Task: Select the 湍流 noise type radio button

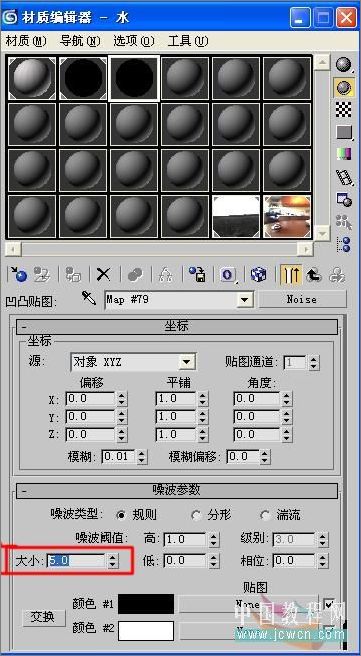Action: (265, 515)
